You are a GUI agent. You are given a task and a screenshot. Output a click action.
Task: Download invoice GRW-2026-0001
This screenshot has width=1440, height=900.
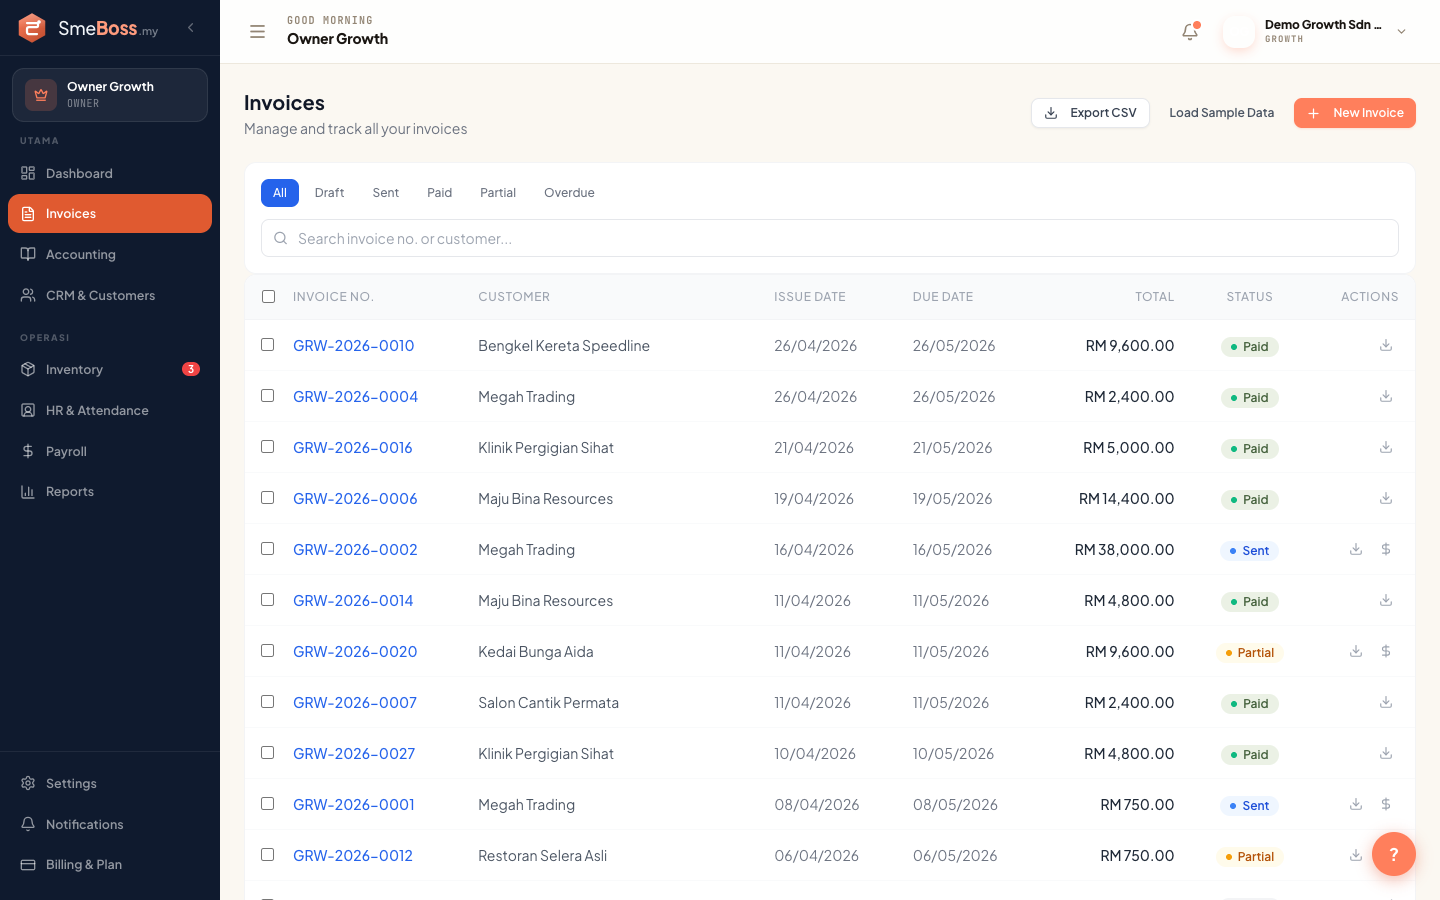1356,805
